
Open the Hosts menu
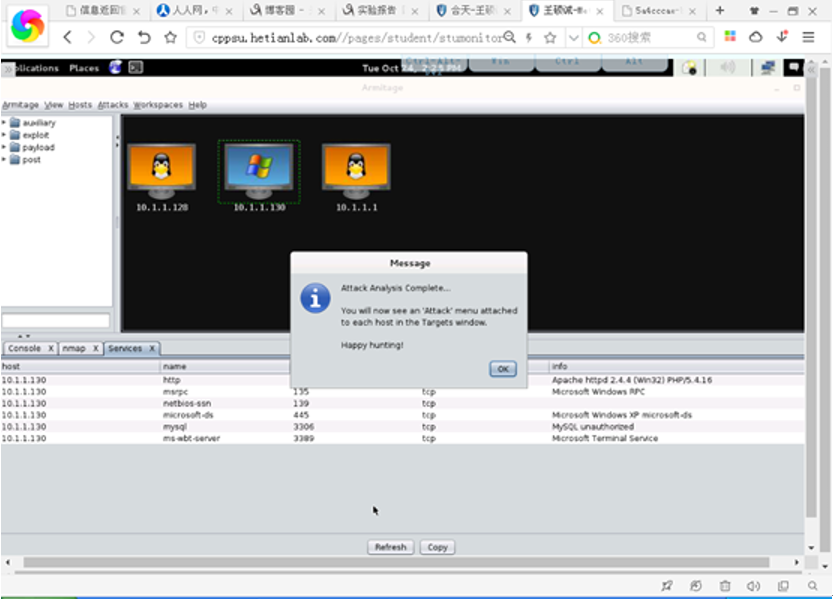pyautogui.click(x=80, y=105)
